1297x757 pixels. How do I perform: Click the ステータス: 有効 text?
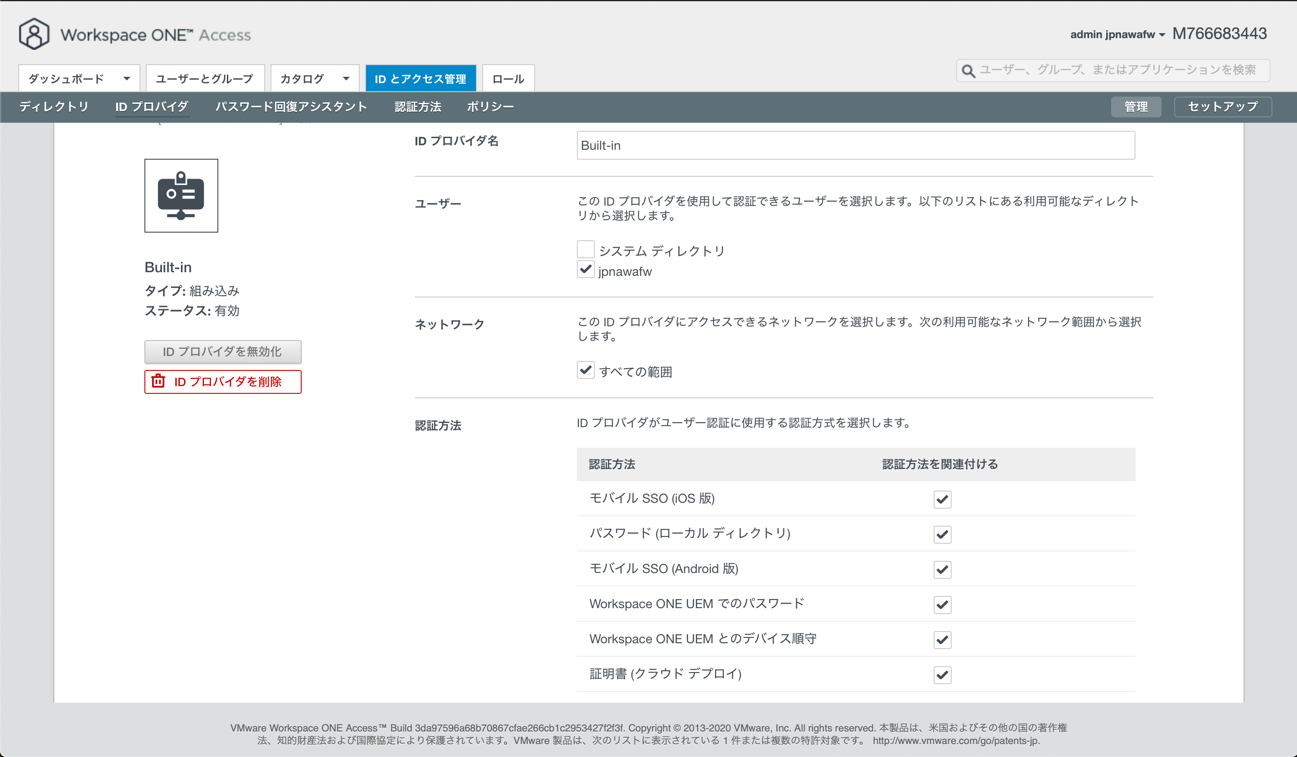[x=192, y=311]
